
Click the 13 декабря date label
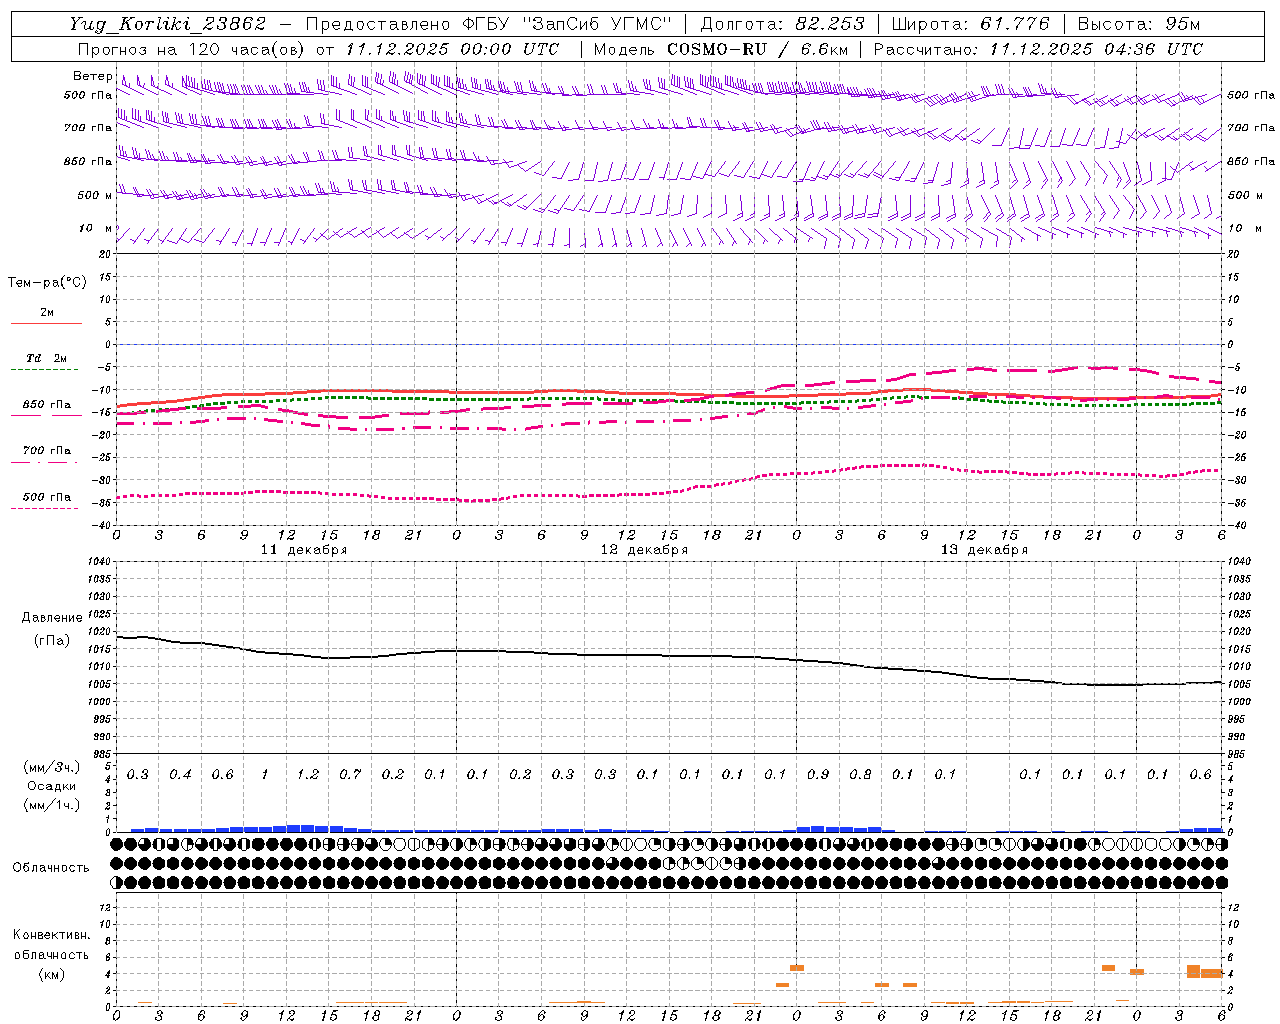click(984, 550)
